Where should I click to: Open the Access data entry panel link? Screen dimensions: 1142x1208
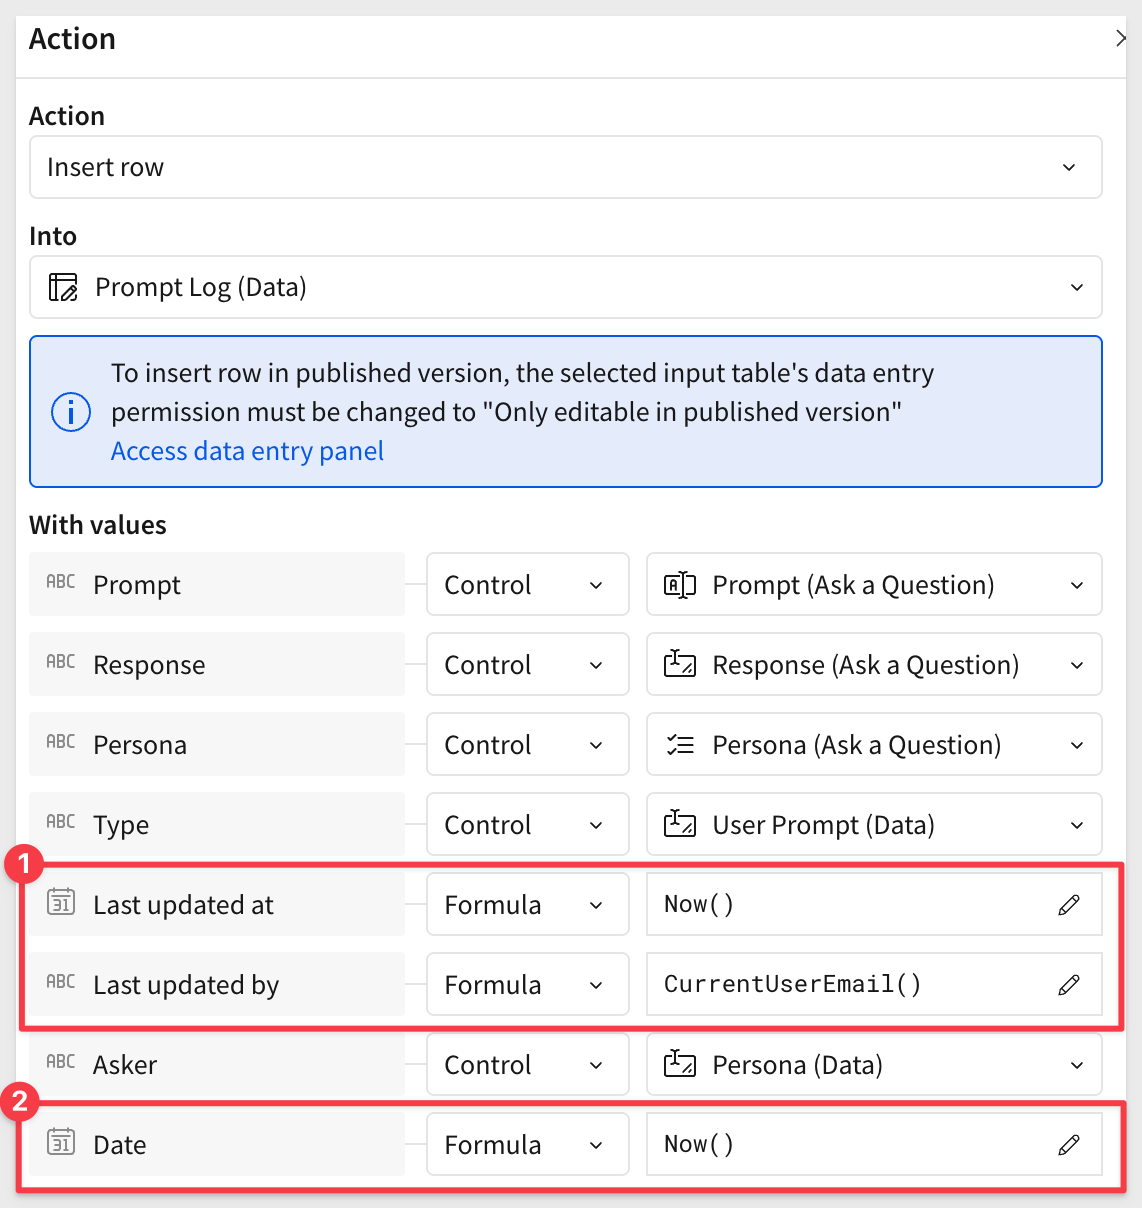point(247,452)
